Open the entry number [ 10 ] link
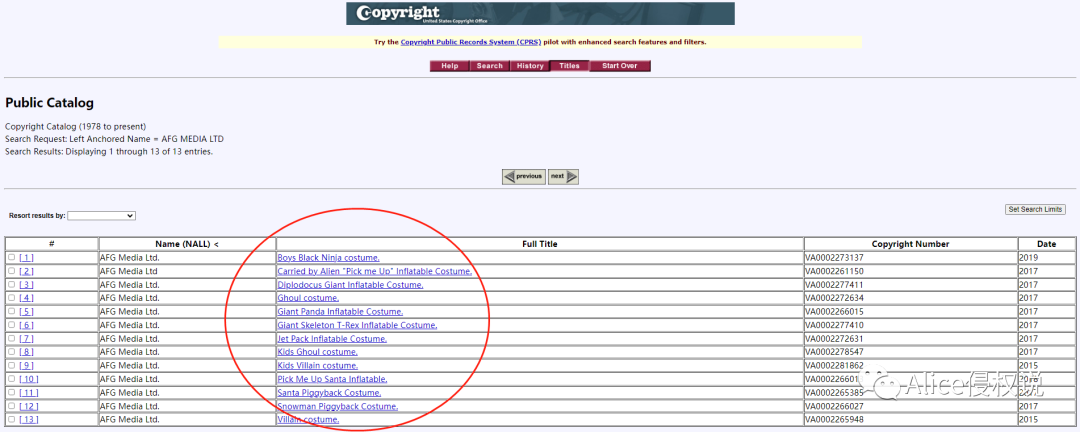Image resolution: width=1080 pixels, height=432 pixels. (29, 379)
